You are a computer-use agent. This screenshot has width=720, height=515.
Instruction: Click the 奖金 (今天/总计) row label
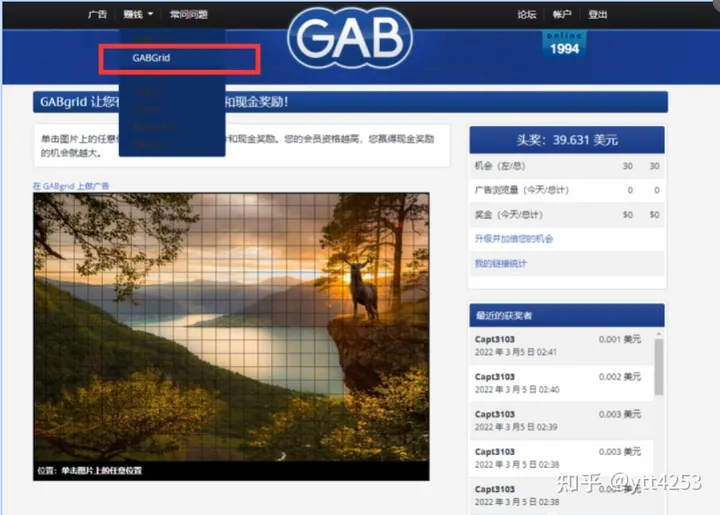[x=508, y=214]
